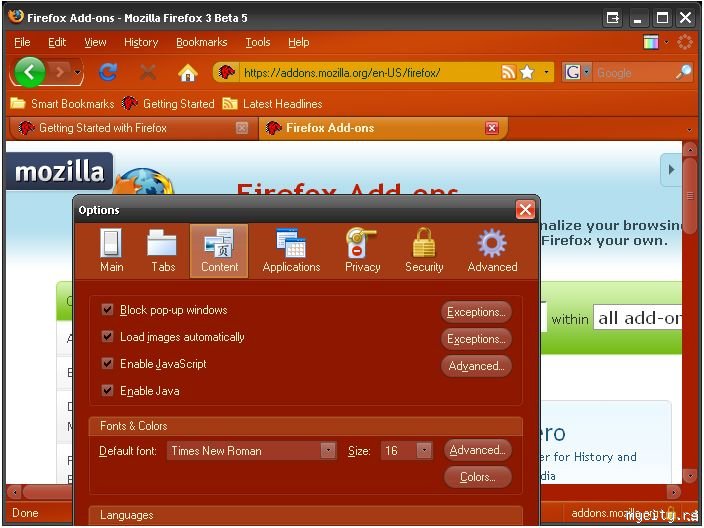
Task: Open the Tools menu
Action: 258,42
